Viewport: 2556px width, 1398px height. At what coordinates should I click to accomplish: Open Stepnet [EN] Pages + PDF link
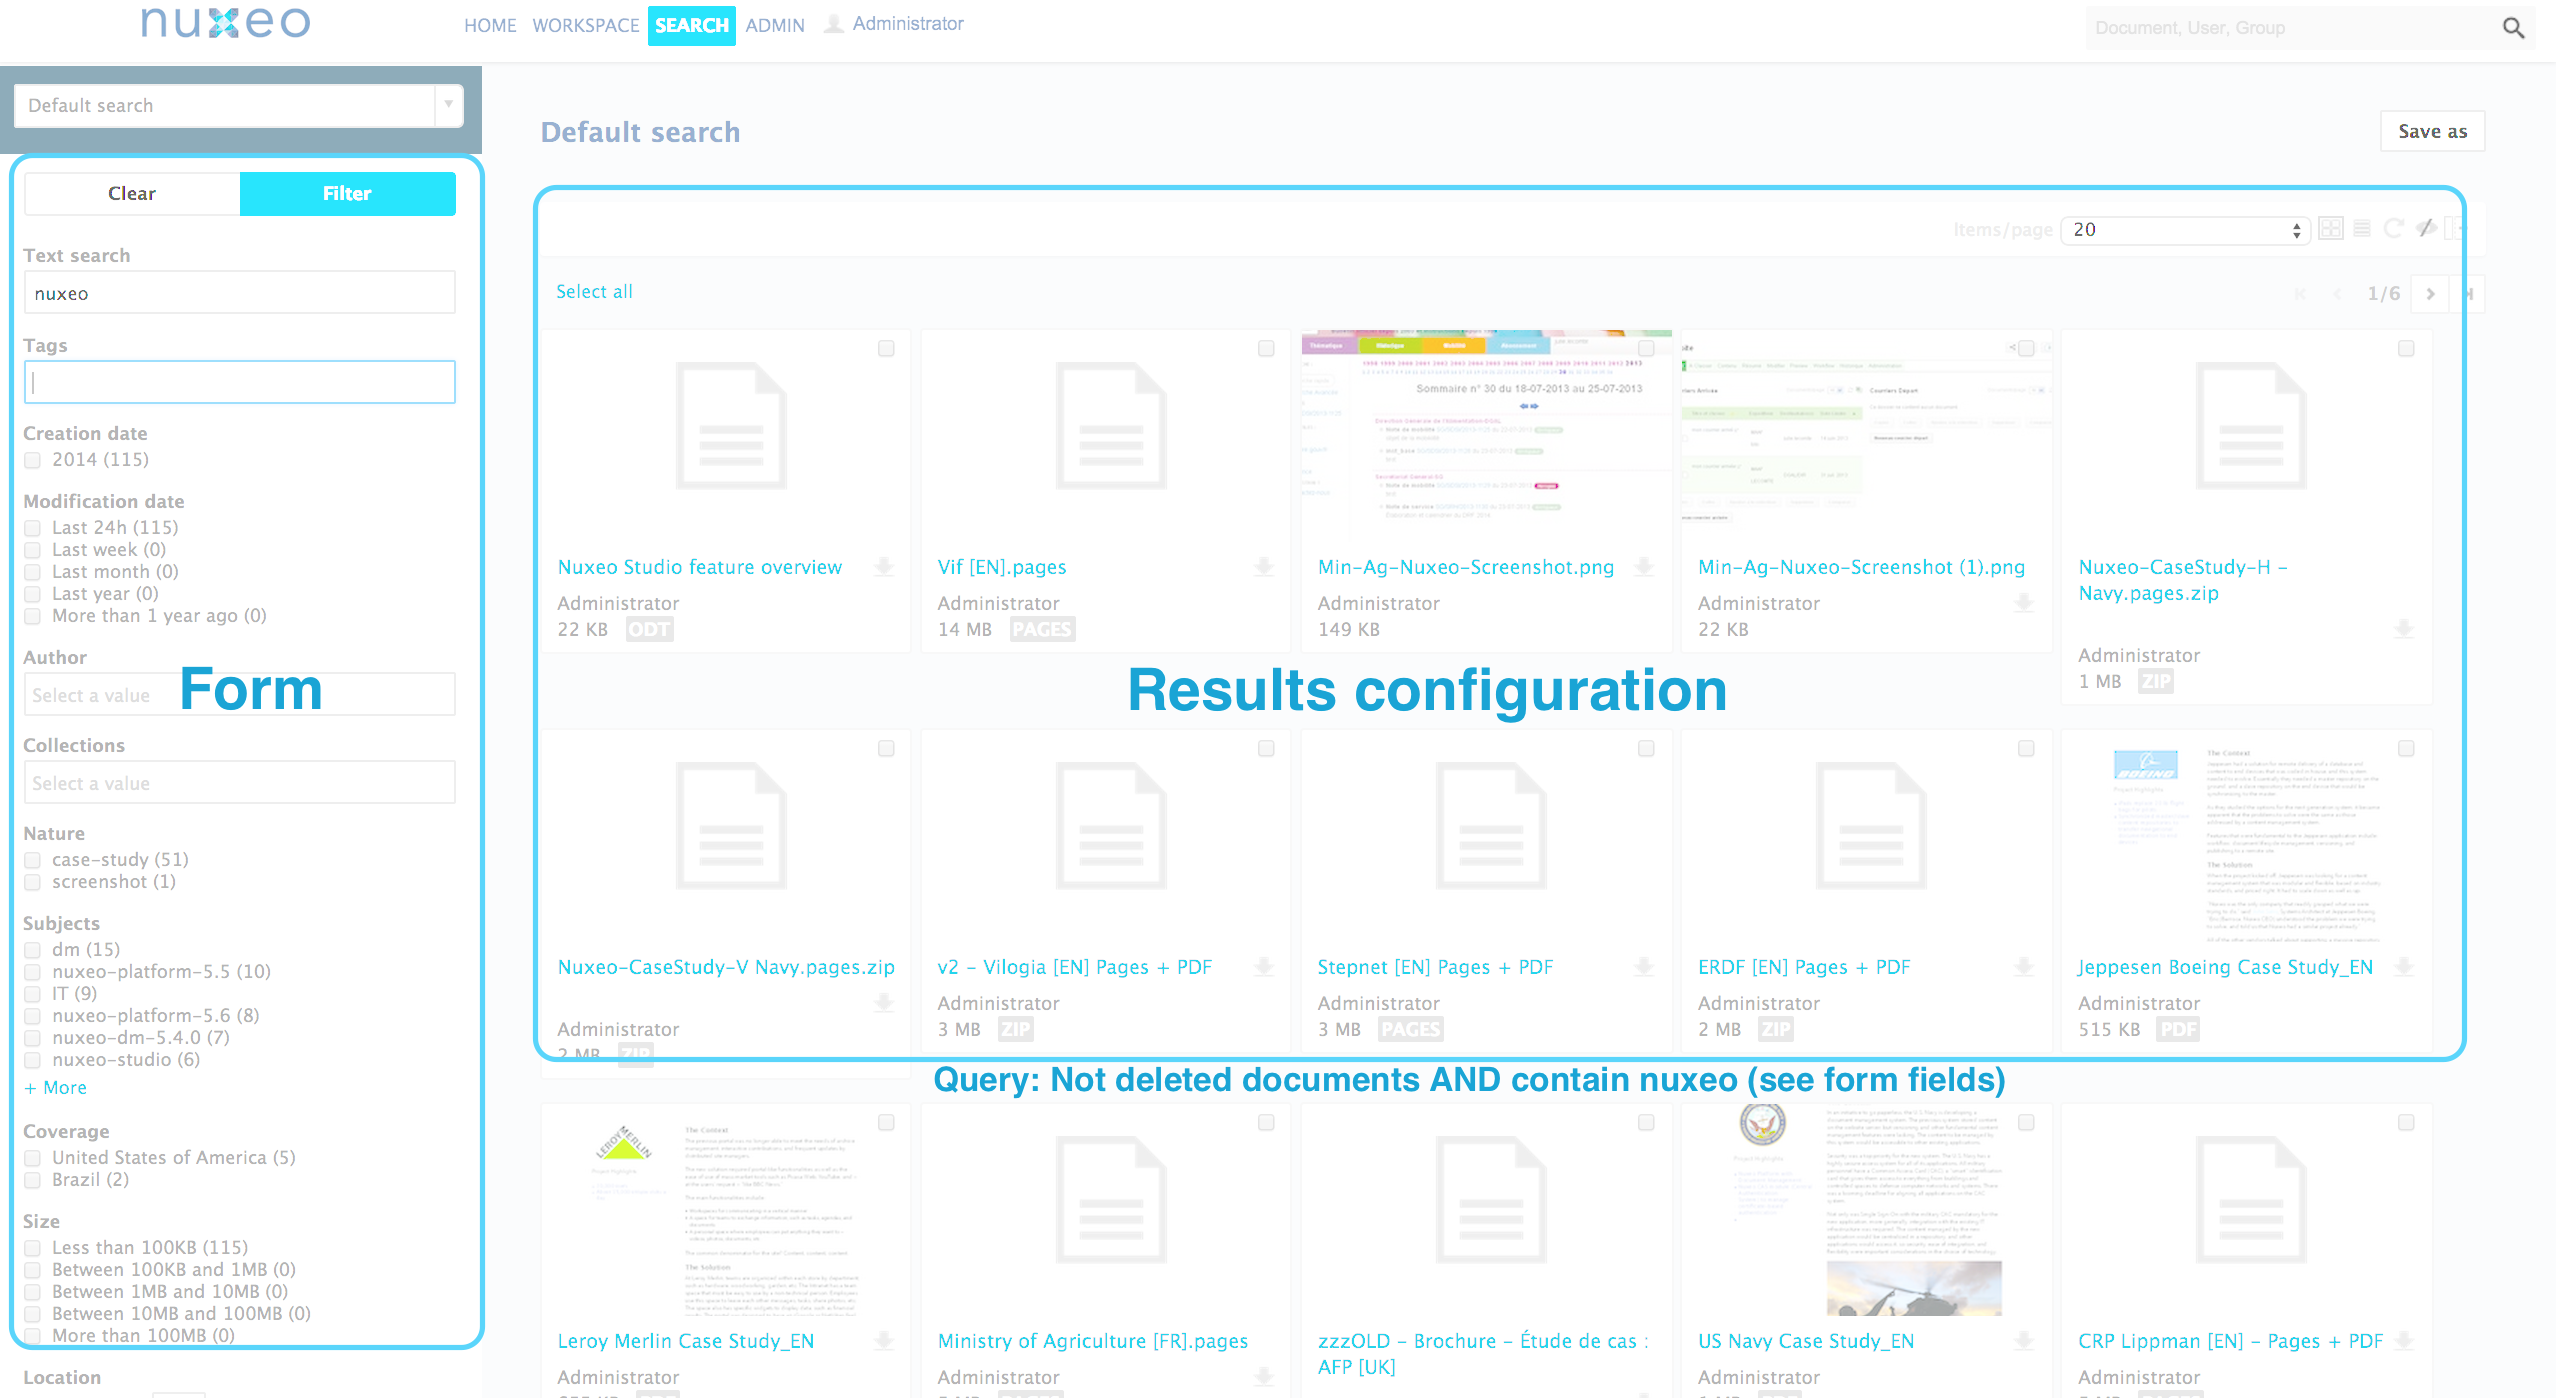pos(1435,967)
